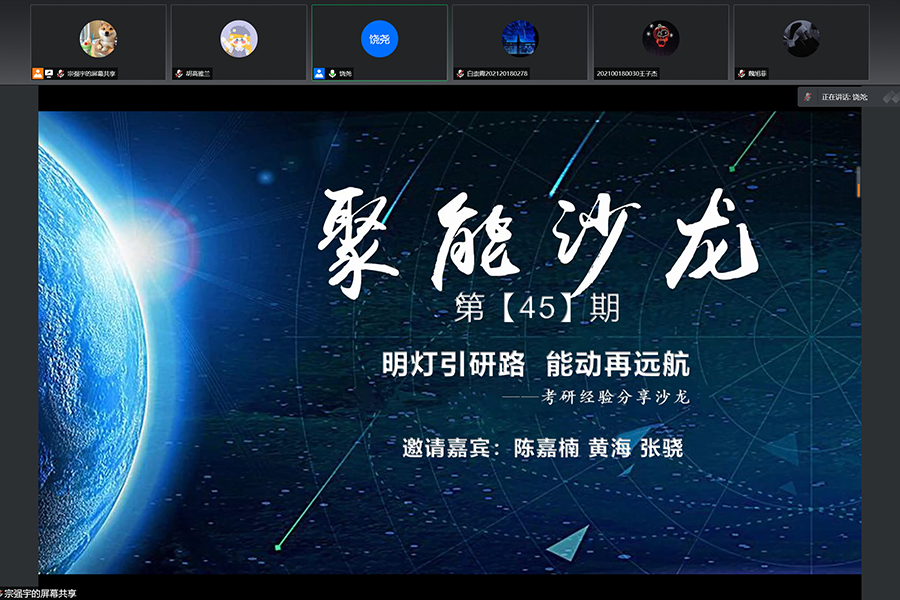Viewport: 900px width, 600px height.
Task: Select 胡高雅兰's cartoon avatar
Action: click(239, 39)
